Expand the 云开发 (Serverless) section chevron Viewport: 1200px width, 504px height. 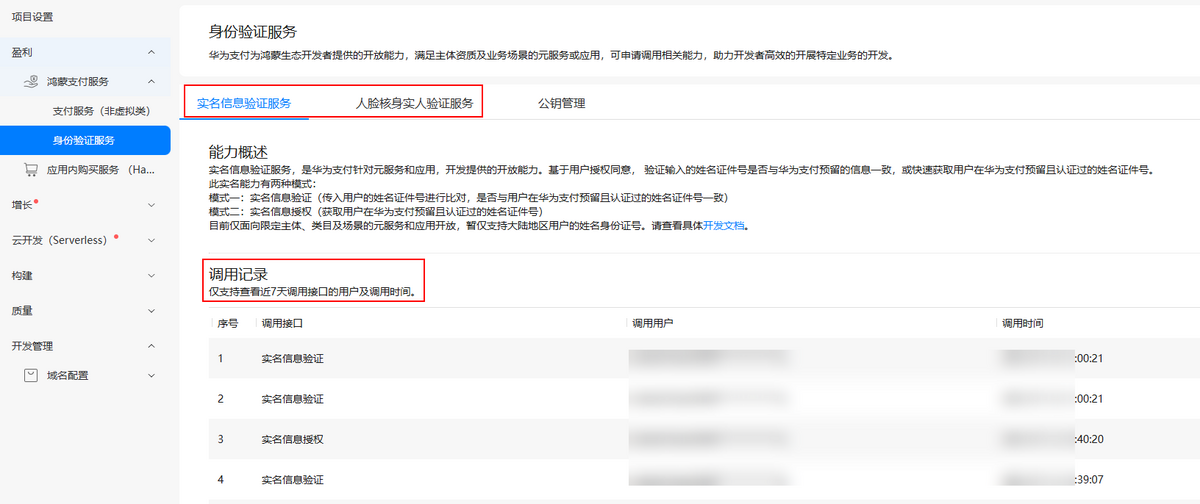click(x=151, y=241)
